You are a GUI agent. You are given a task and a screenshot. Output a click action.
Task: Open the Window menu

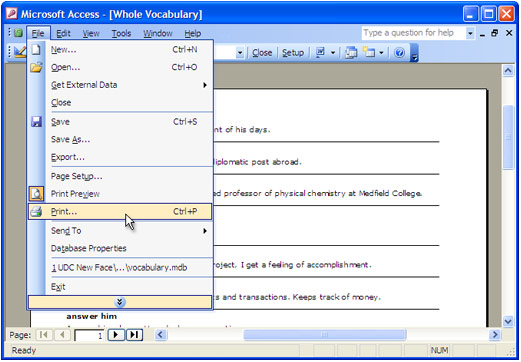[158, 33]
